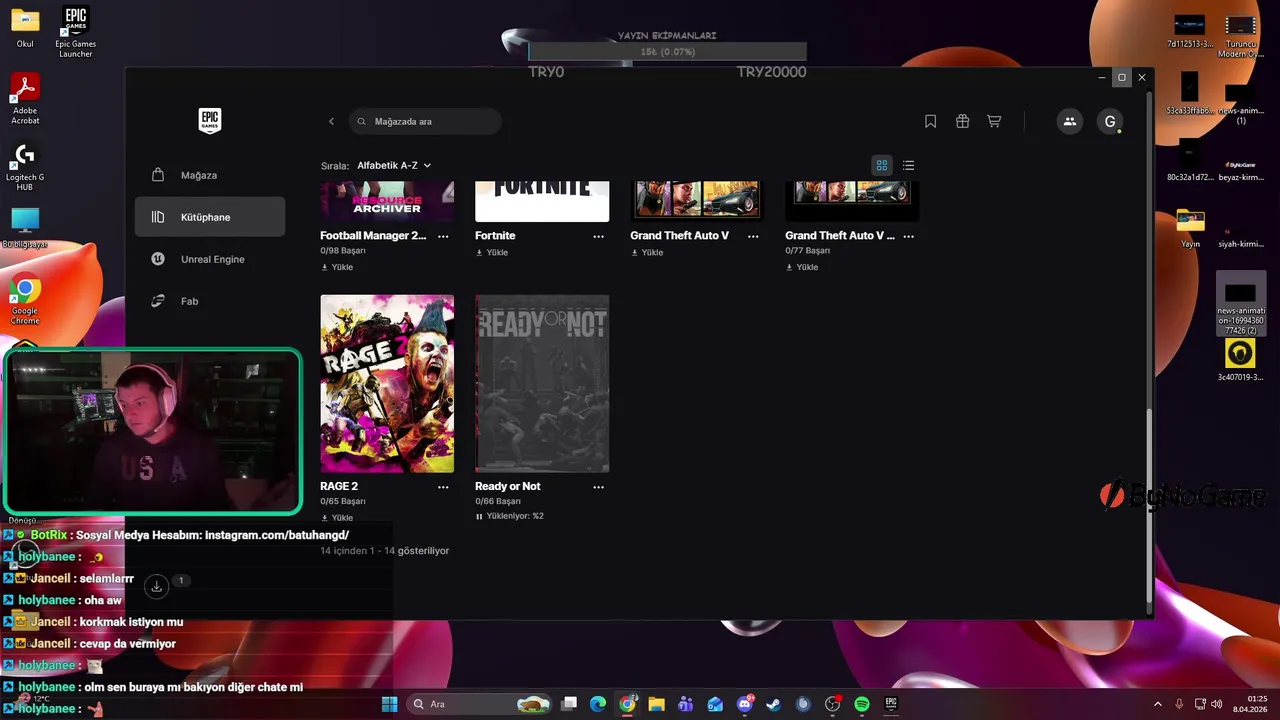Screen dimensions: 1280x720
Task: Open options for Grand Theft Auto V with 0/77 Başarı
Action: pyautogui.click(x=909, y=236)
